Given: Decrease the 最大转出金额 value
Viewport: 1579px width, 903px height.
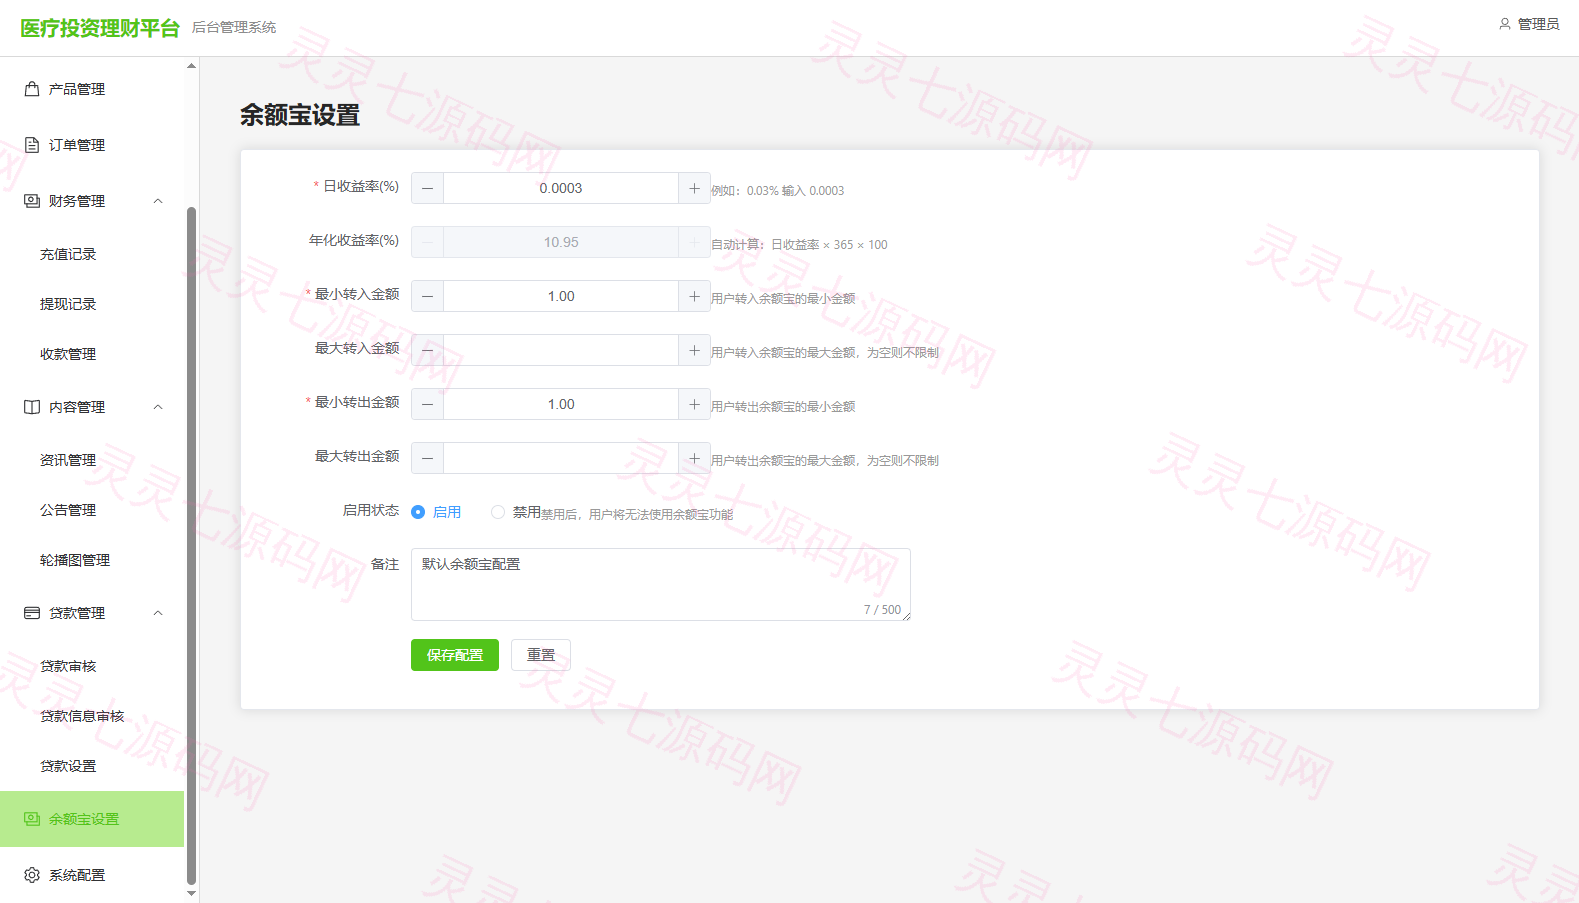Looking at the screenshot, I should coord(428,458).
